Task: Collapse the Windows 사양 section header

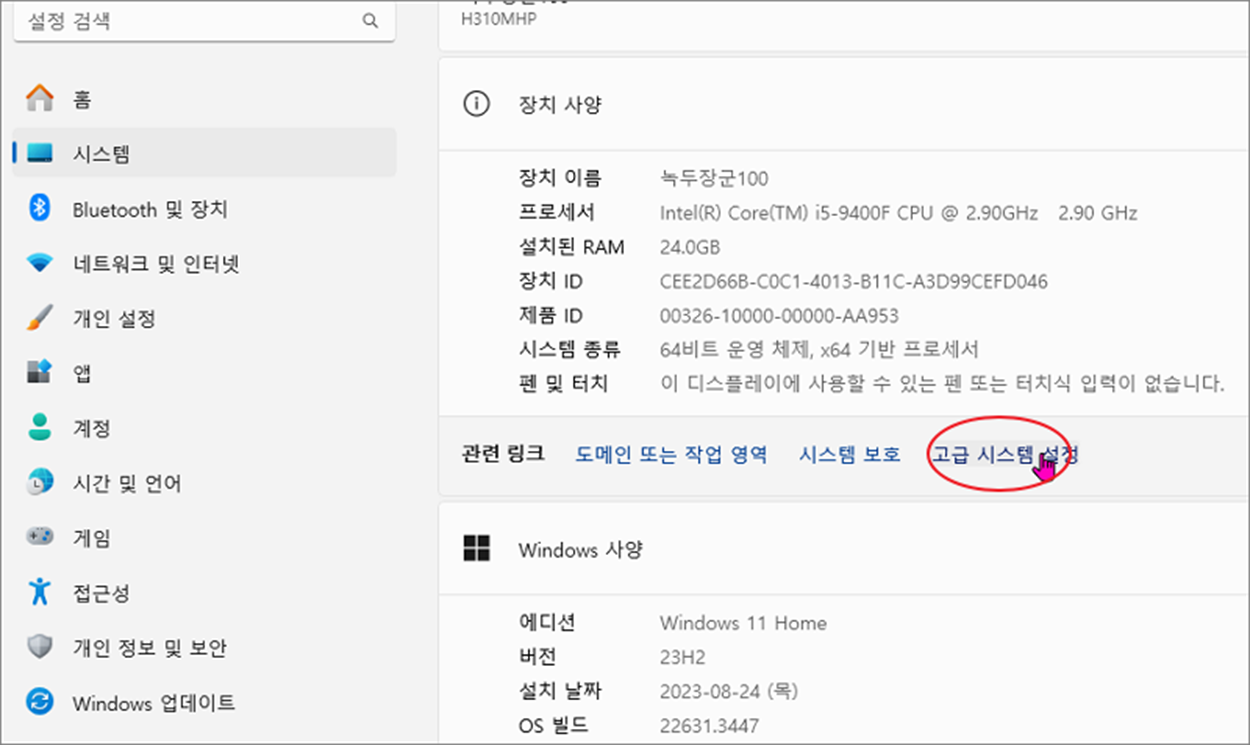Action: pos(844,549)
